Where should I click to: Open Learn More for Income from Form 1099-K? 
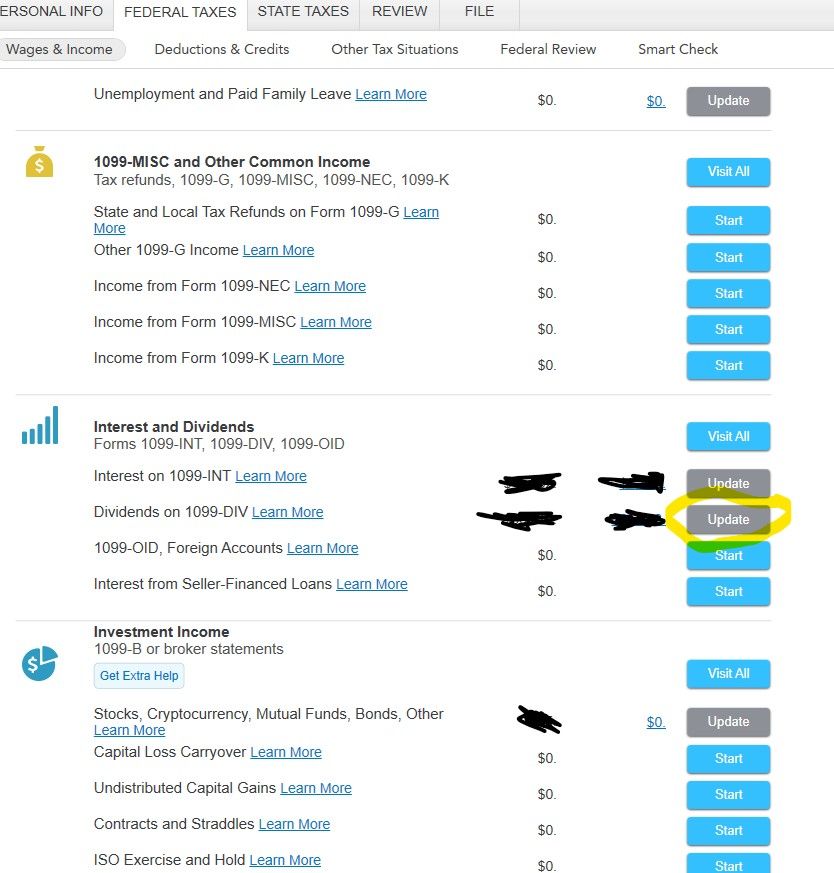click(308, 358)
